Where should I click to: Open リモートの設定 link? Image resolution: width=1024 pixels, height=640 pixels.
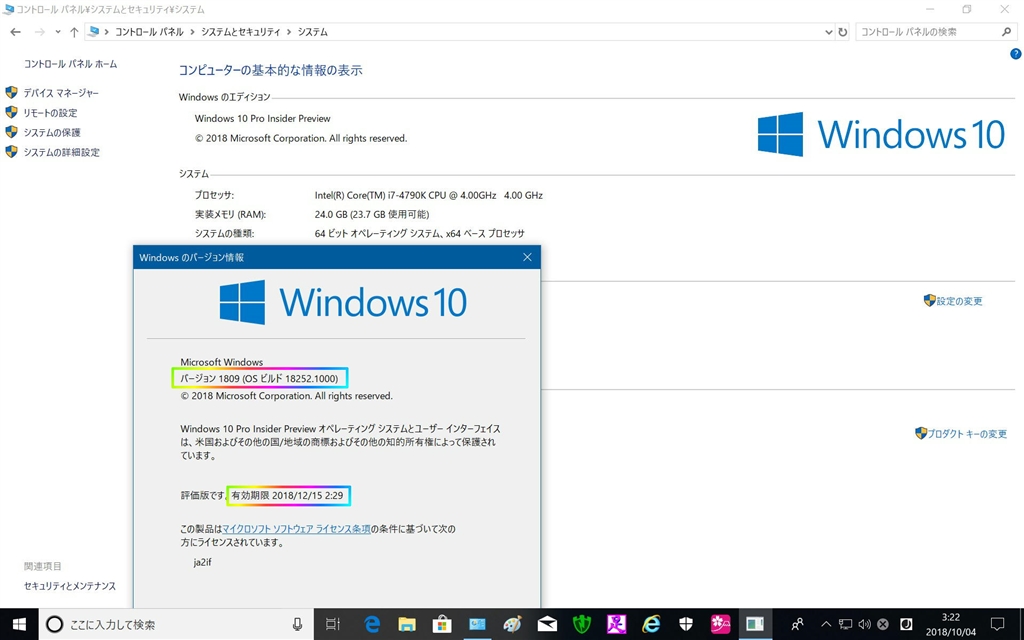pyautogui.click(x=50, y=113)
